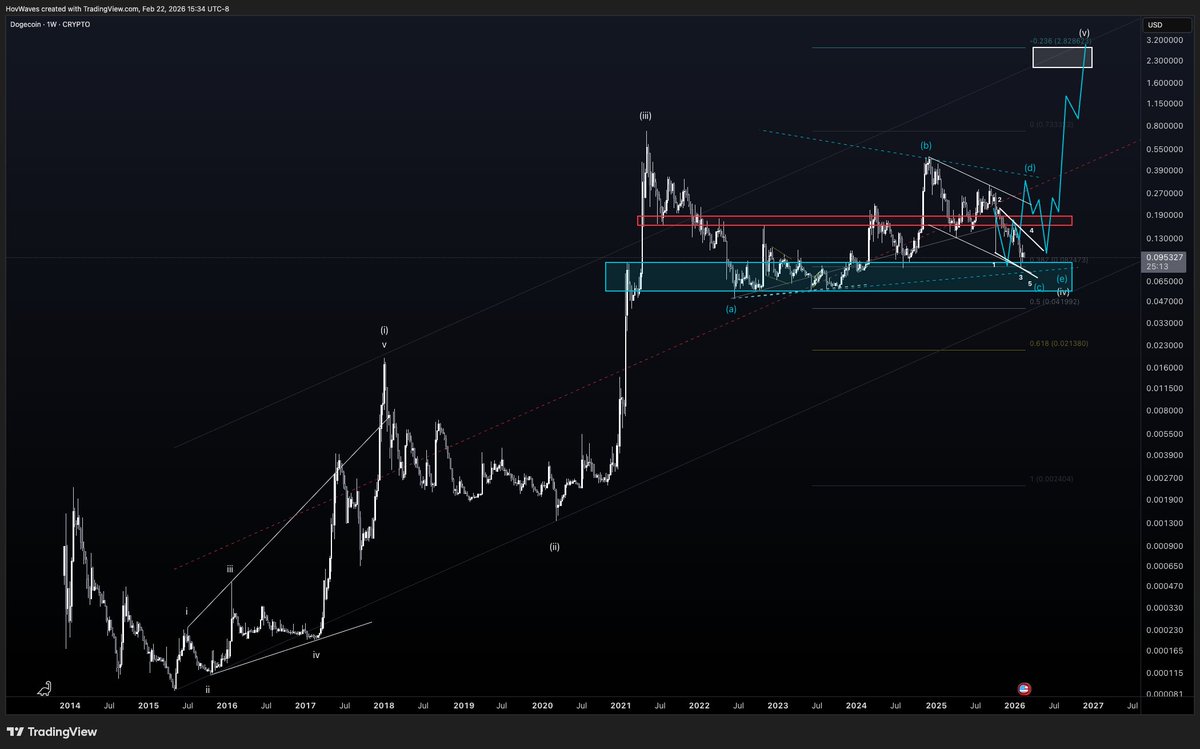Image resolution: width=1200 pixels, height=749 pixels.
Task: Click the 2021 time axis label
Action: [621, 705]
